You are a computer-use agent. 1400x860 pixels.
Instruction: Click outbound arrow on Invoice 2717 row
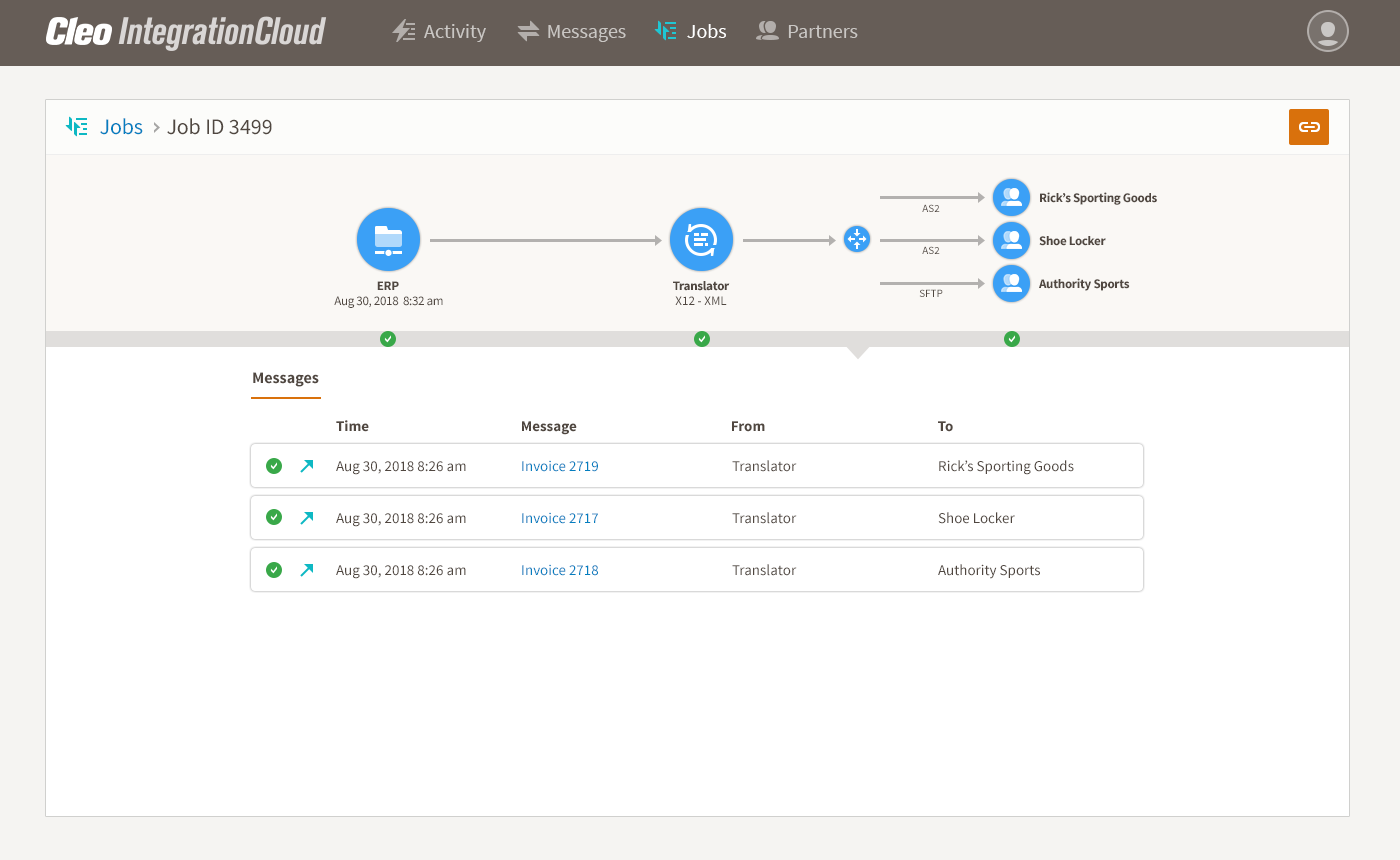(307, 518)
